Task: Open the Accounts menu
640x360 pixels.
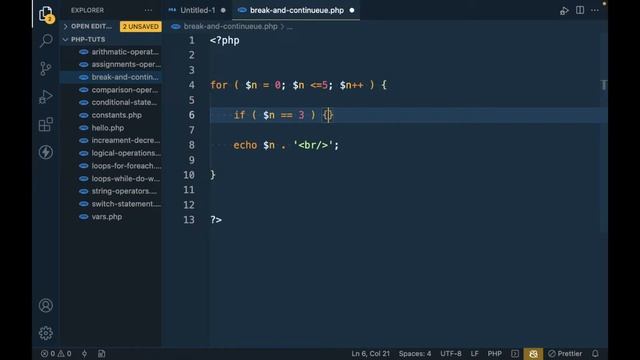Action: tap(46, 305)
